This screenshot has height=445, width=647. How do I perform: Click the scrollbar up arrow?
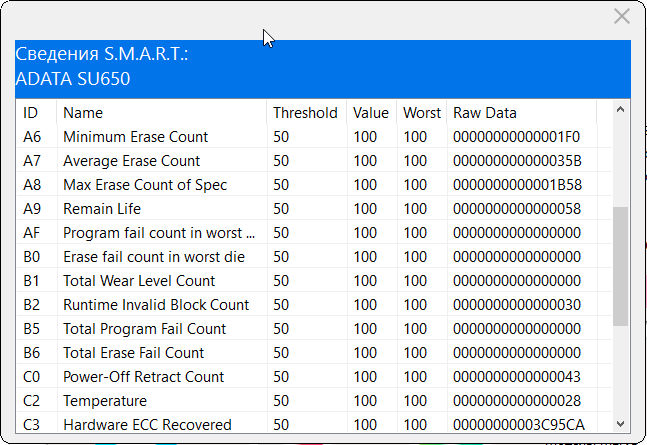[x=620, y=110]
